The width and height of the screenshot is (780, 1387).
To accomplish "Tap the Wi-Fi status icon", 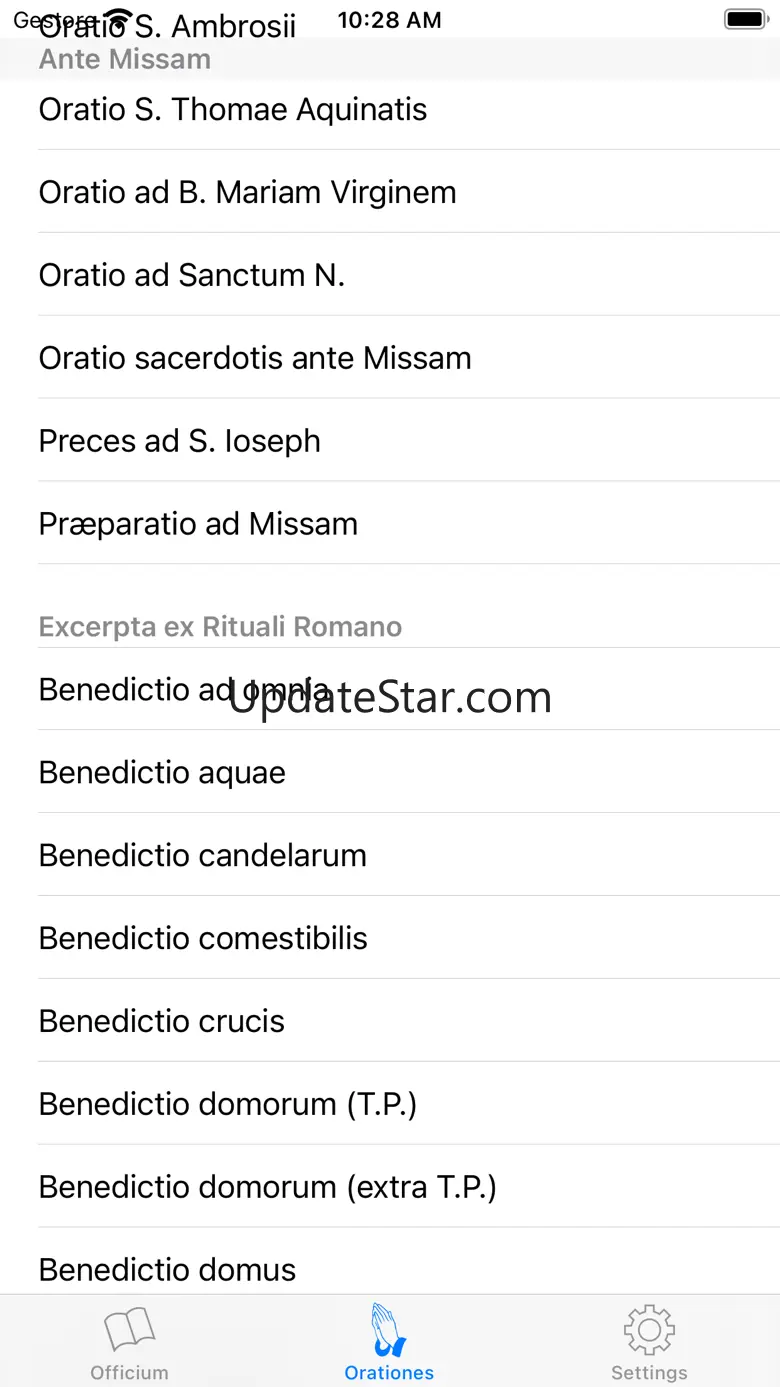I will 119,18.
